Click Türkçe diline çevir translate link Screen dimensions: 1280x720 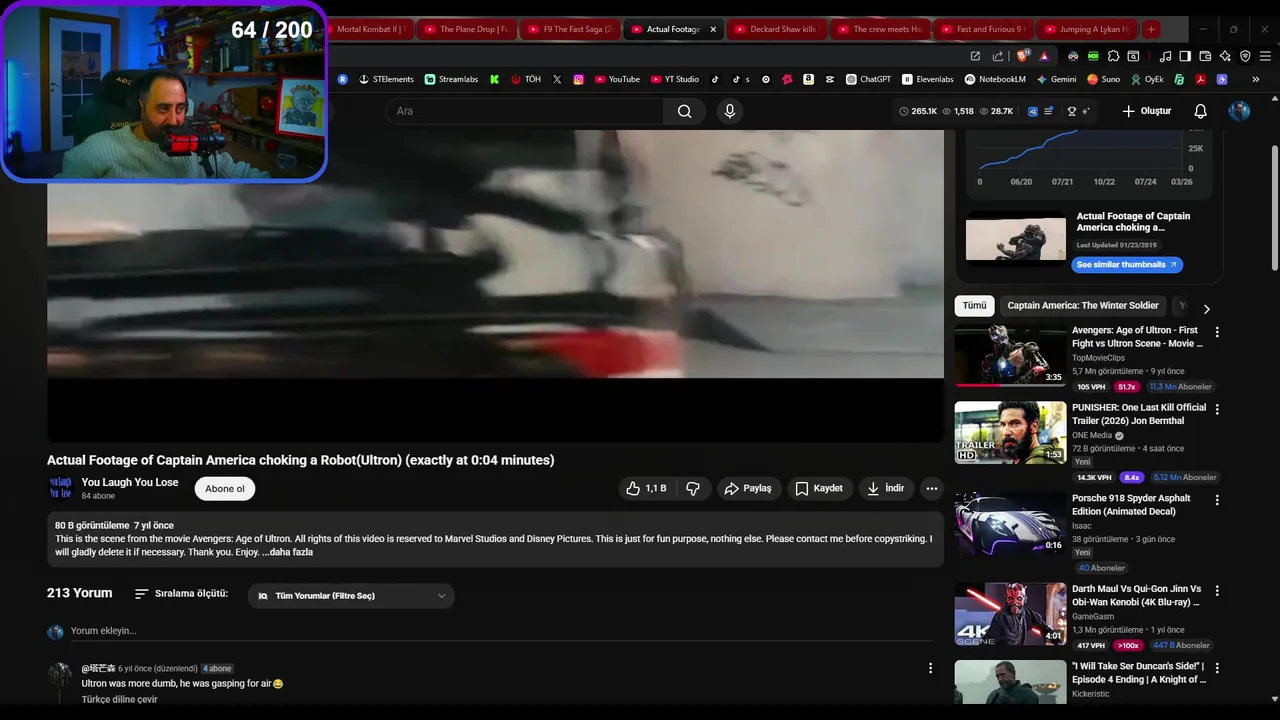point(119,699)
